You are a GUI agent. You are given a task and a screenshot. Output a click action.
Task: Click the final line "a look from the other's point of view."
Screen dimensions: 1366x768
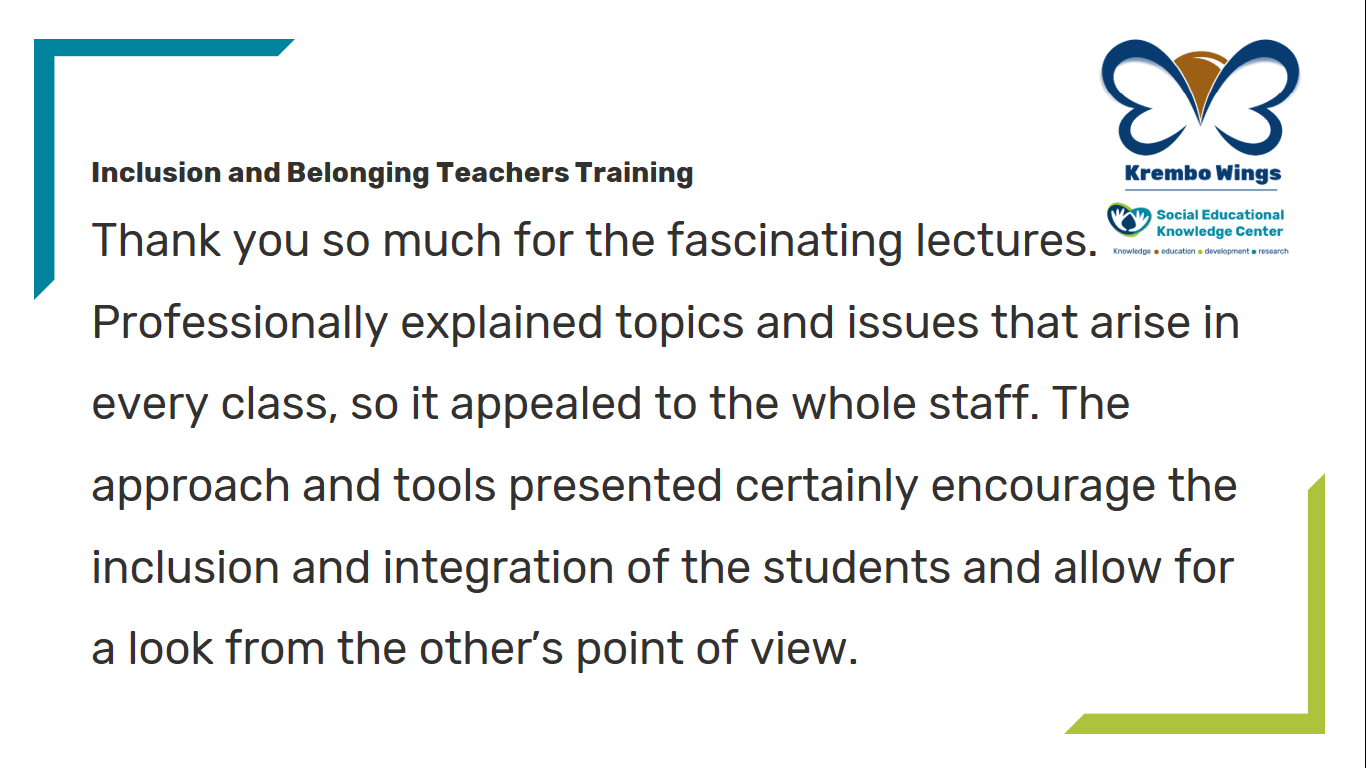(476, 650)
